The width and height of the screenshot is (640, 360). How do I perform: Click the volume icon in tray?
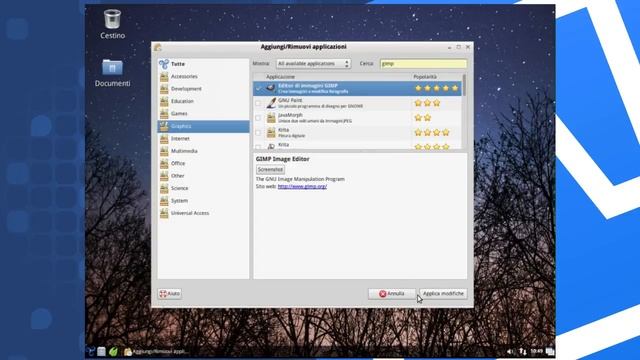point(510,351)
